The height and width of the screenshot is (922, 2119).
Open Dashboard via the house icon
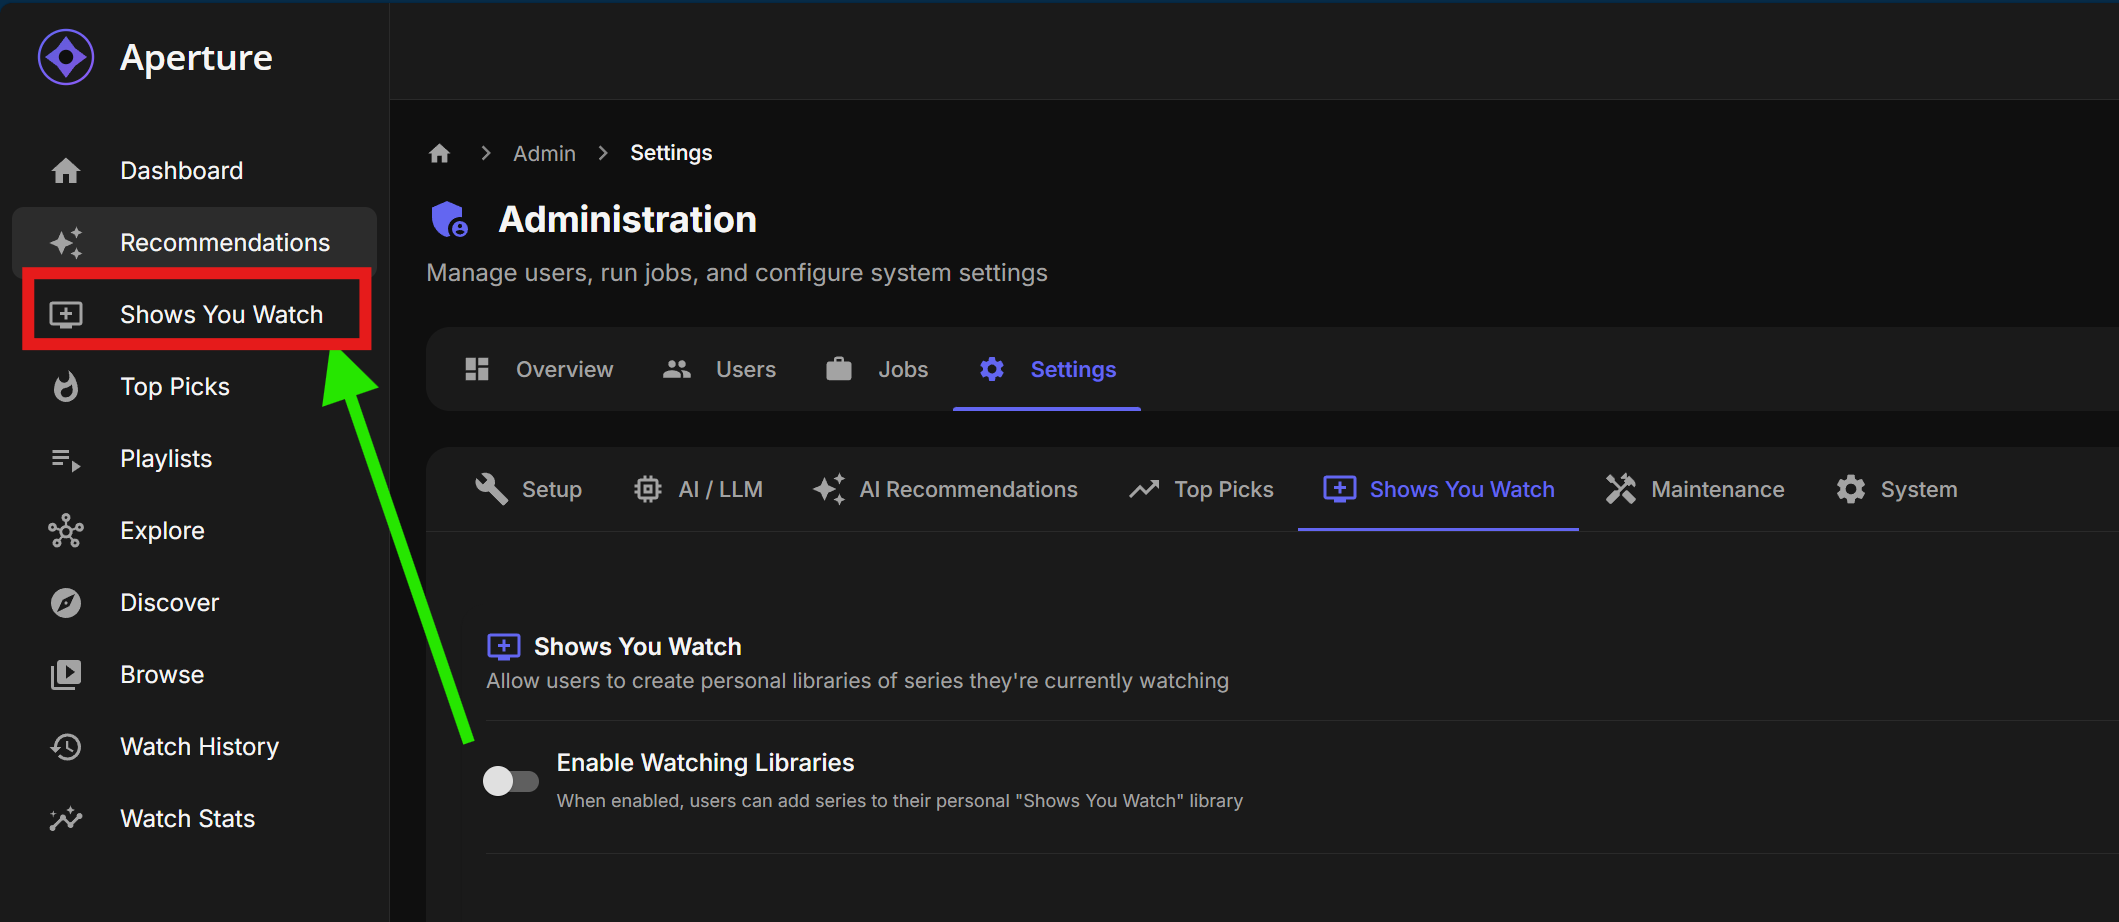[66, 171]
